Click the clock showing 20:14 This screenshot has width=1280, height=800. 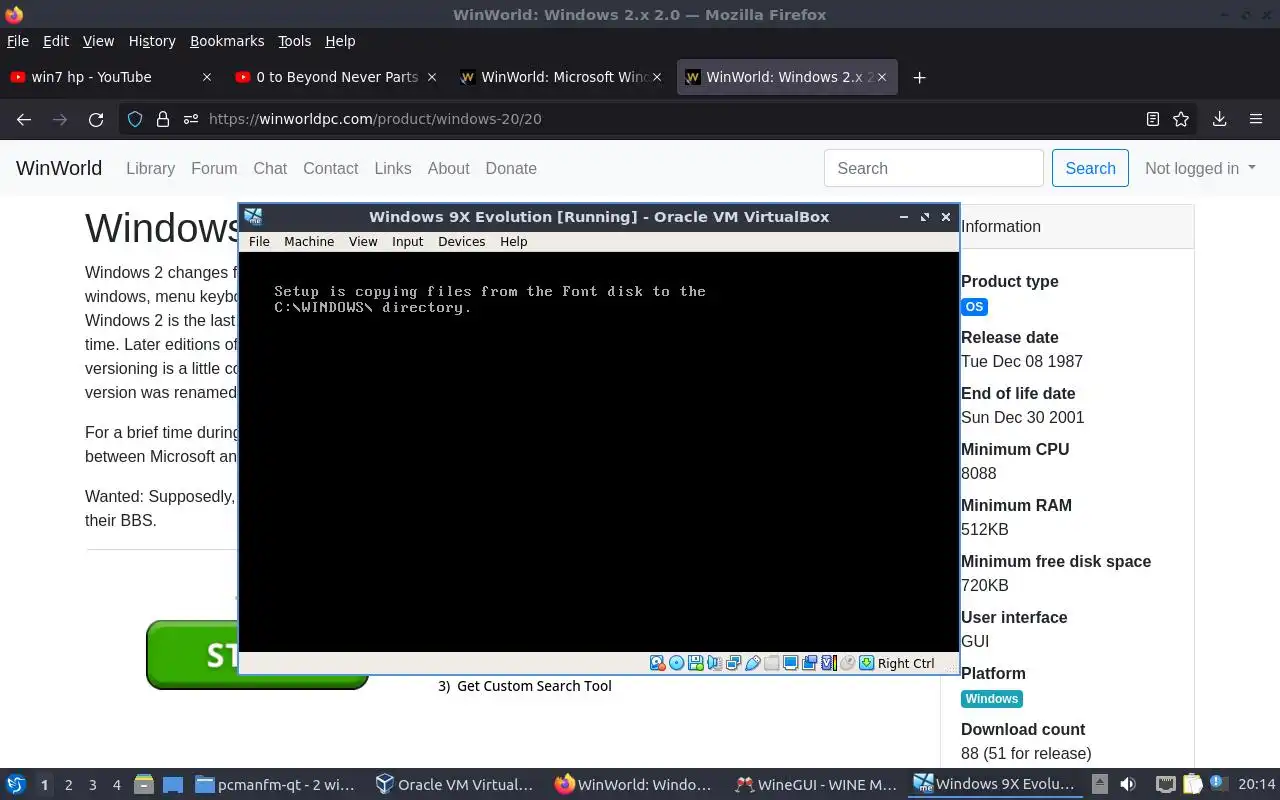pos(1257,785)
